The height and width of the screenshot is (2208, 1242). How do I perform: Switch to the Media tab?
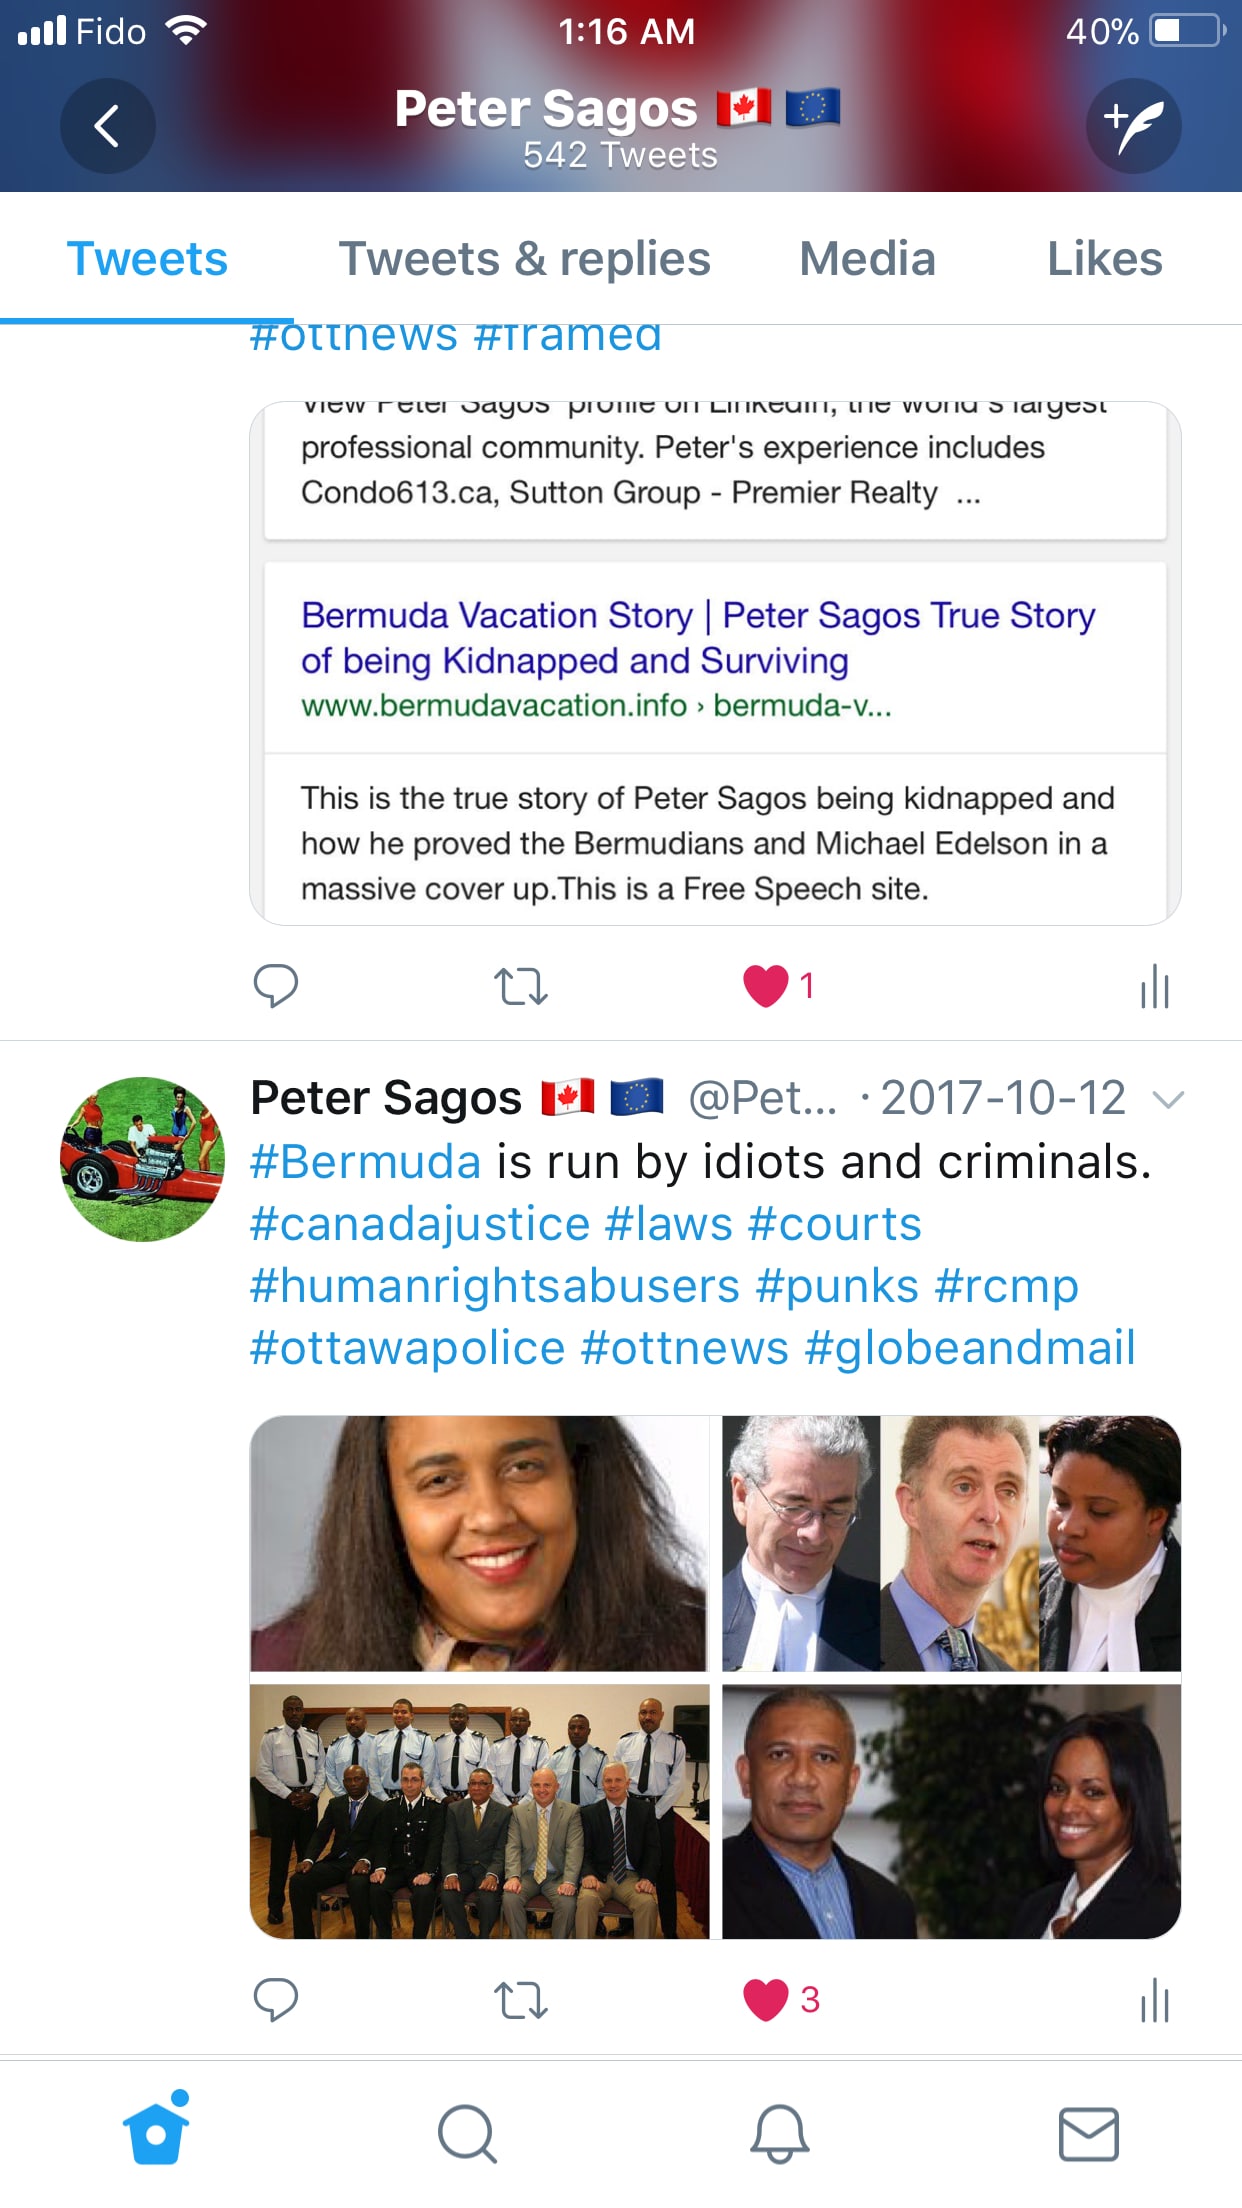pyautogui.click(x=867, y=259)
